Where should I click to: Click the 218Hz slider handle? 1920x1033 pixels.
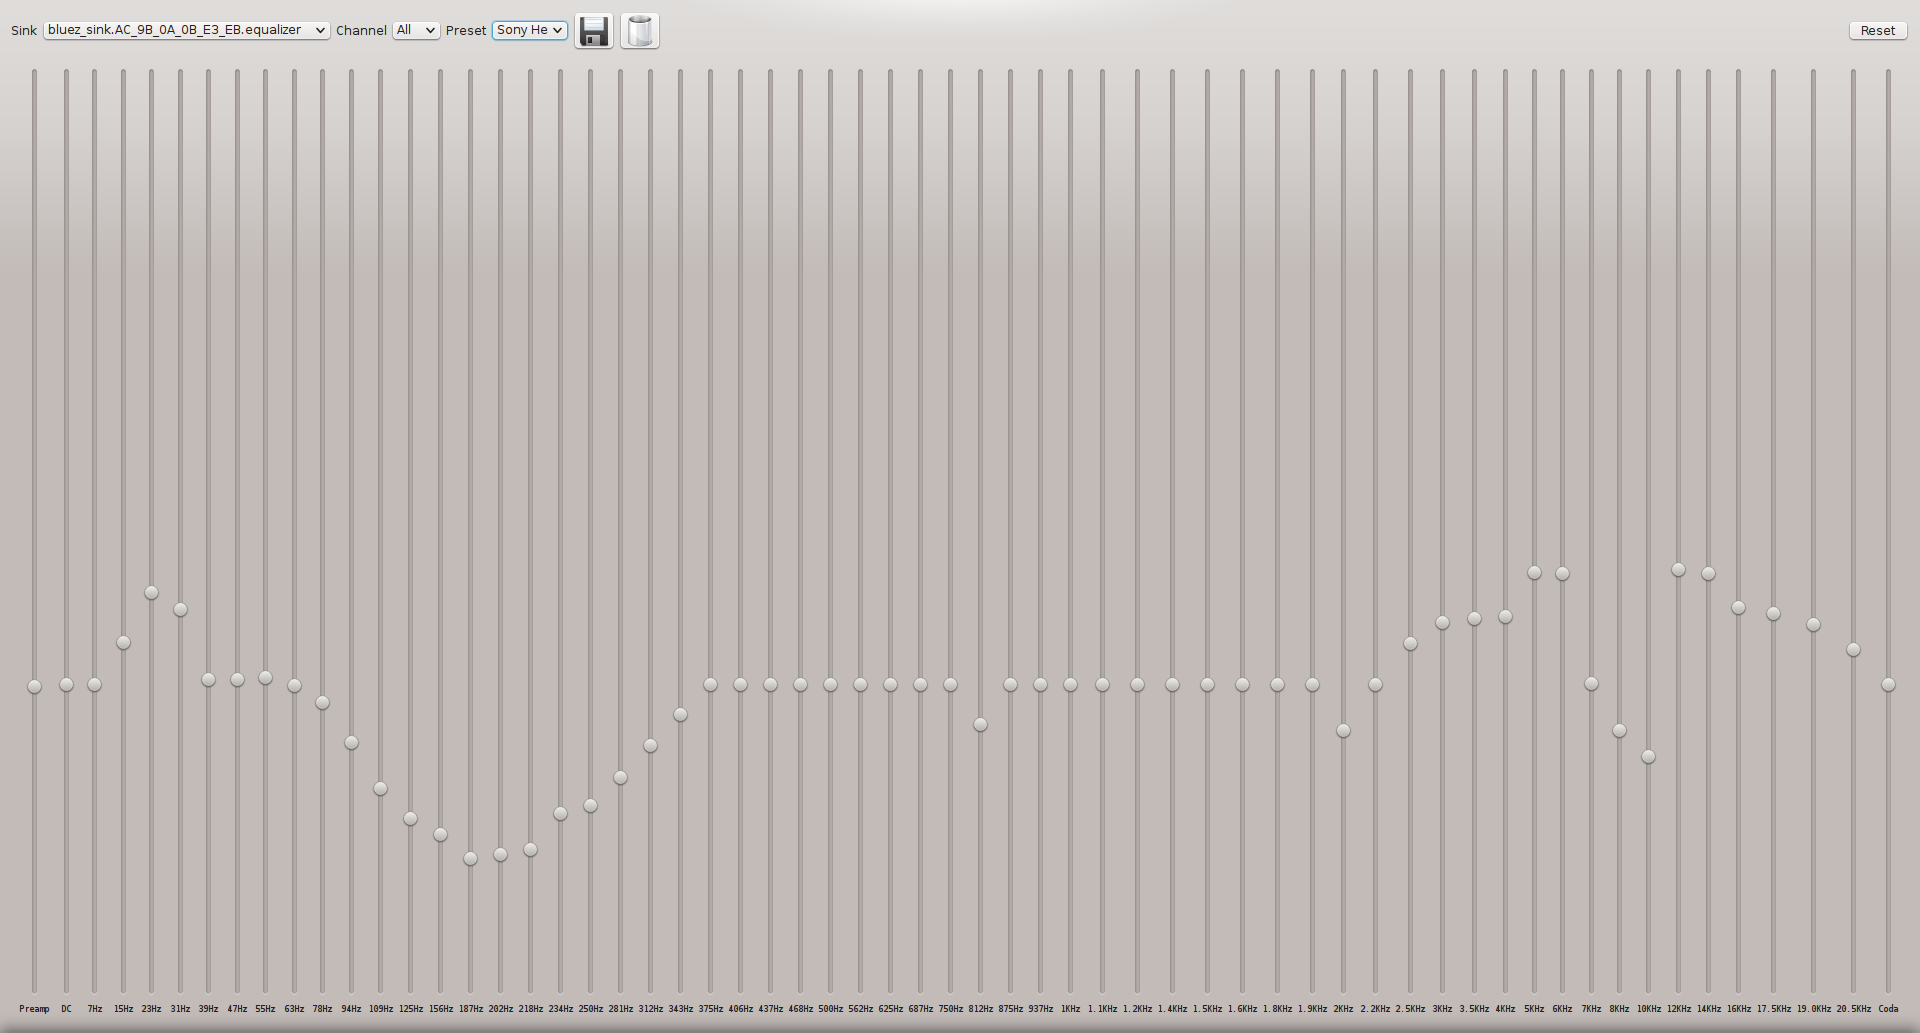pyautogui.click(x=530, y=849)
